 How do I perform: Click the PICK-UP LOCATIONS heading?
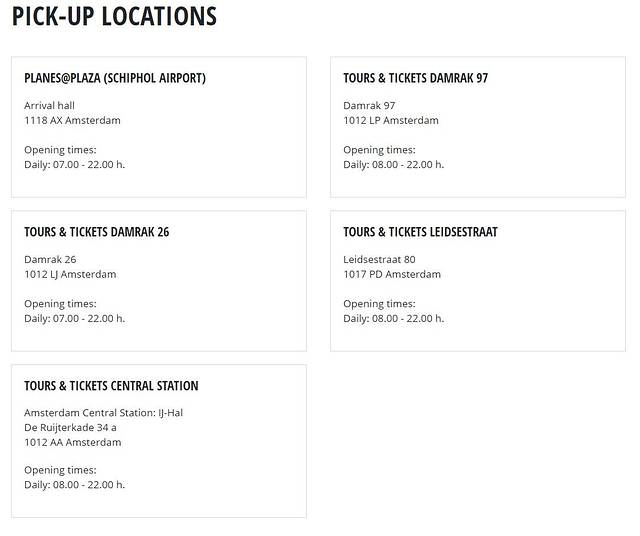(x=114, y=17)
